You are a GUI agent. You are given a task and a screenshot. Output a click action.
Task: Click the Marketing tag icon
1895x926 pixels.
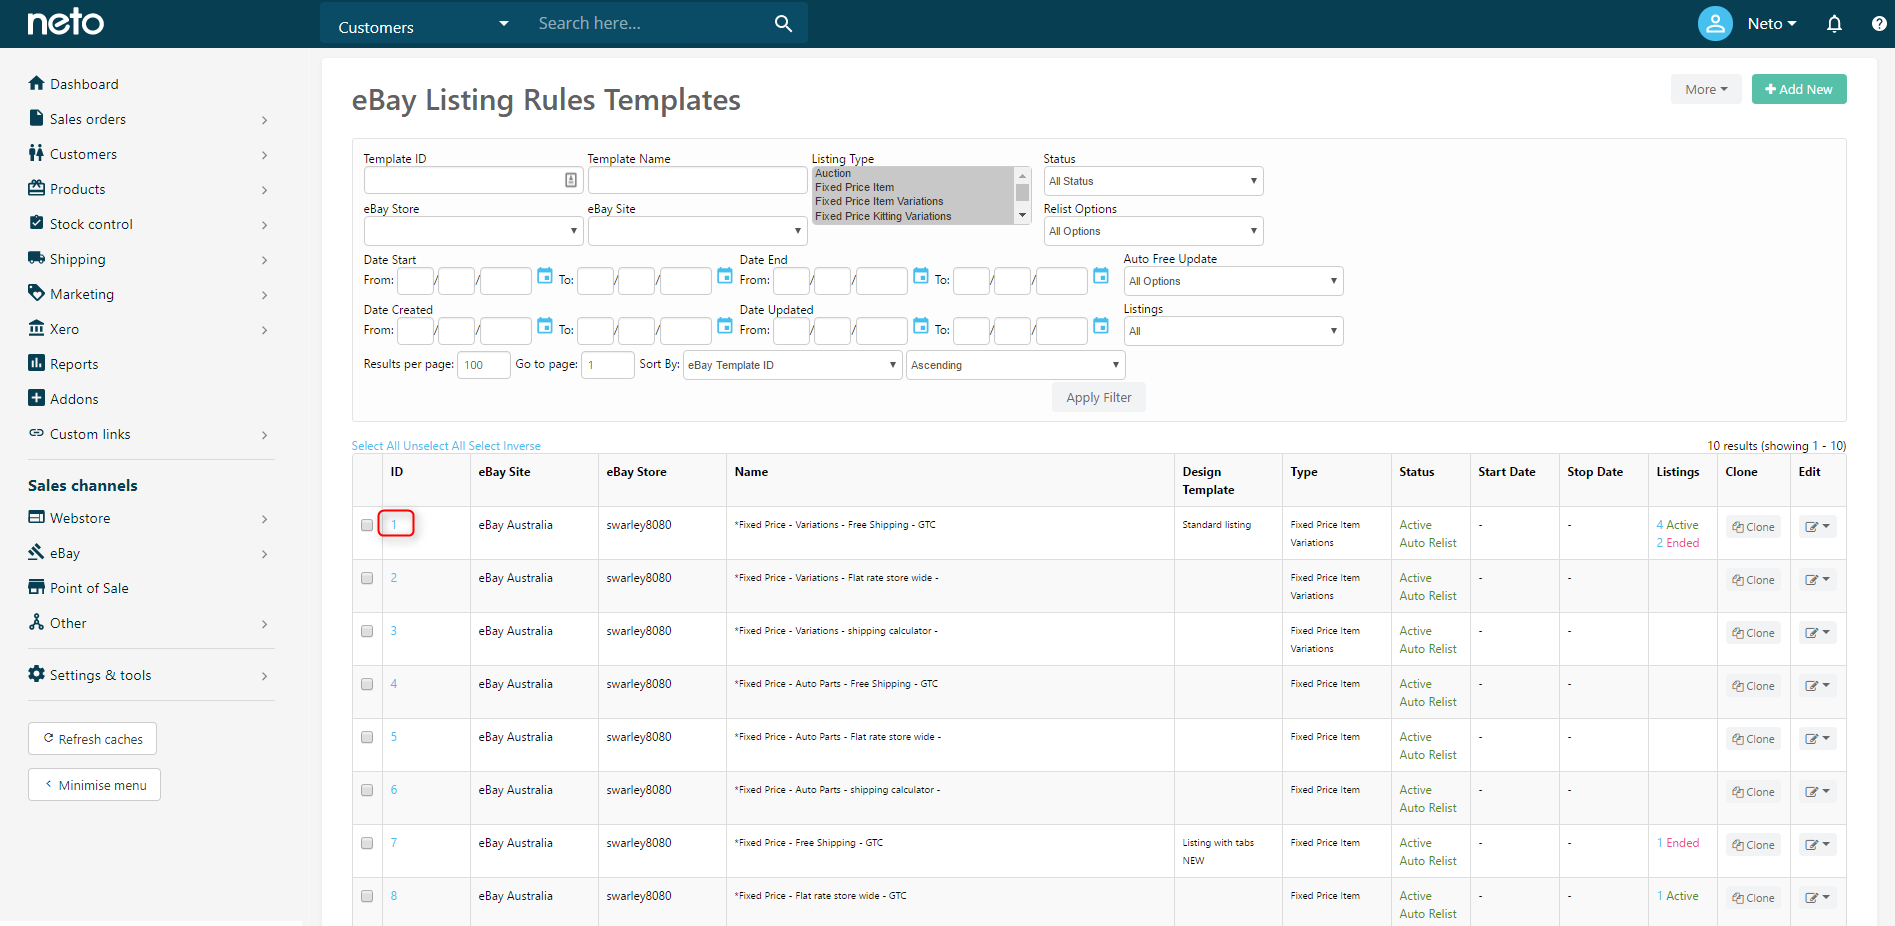[37, 293]
